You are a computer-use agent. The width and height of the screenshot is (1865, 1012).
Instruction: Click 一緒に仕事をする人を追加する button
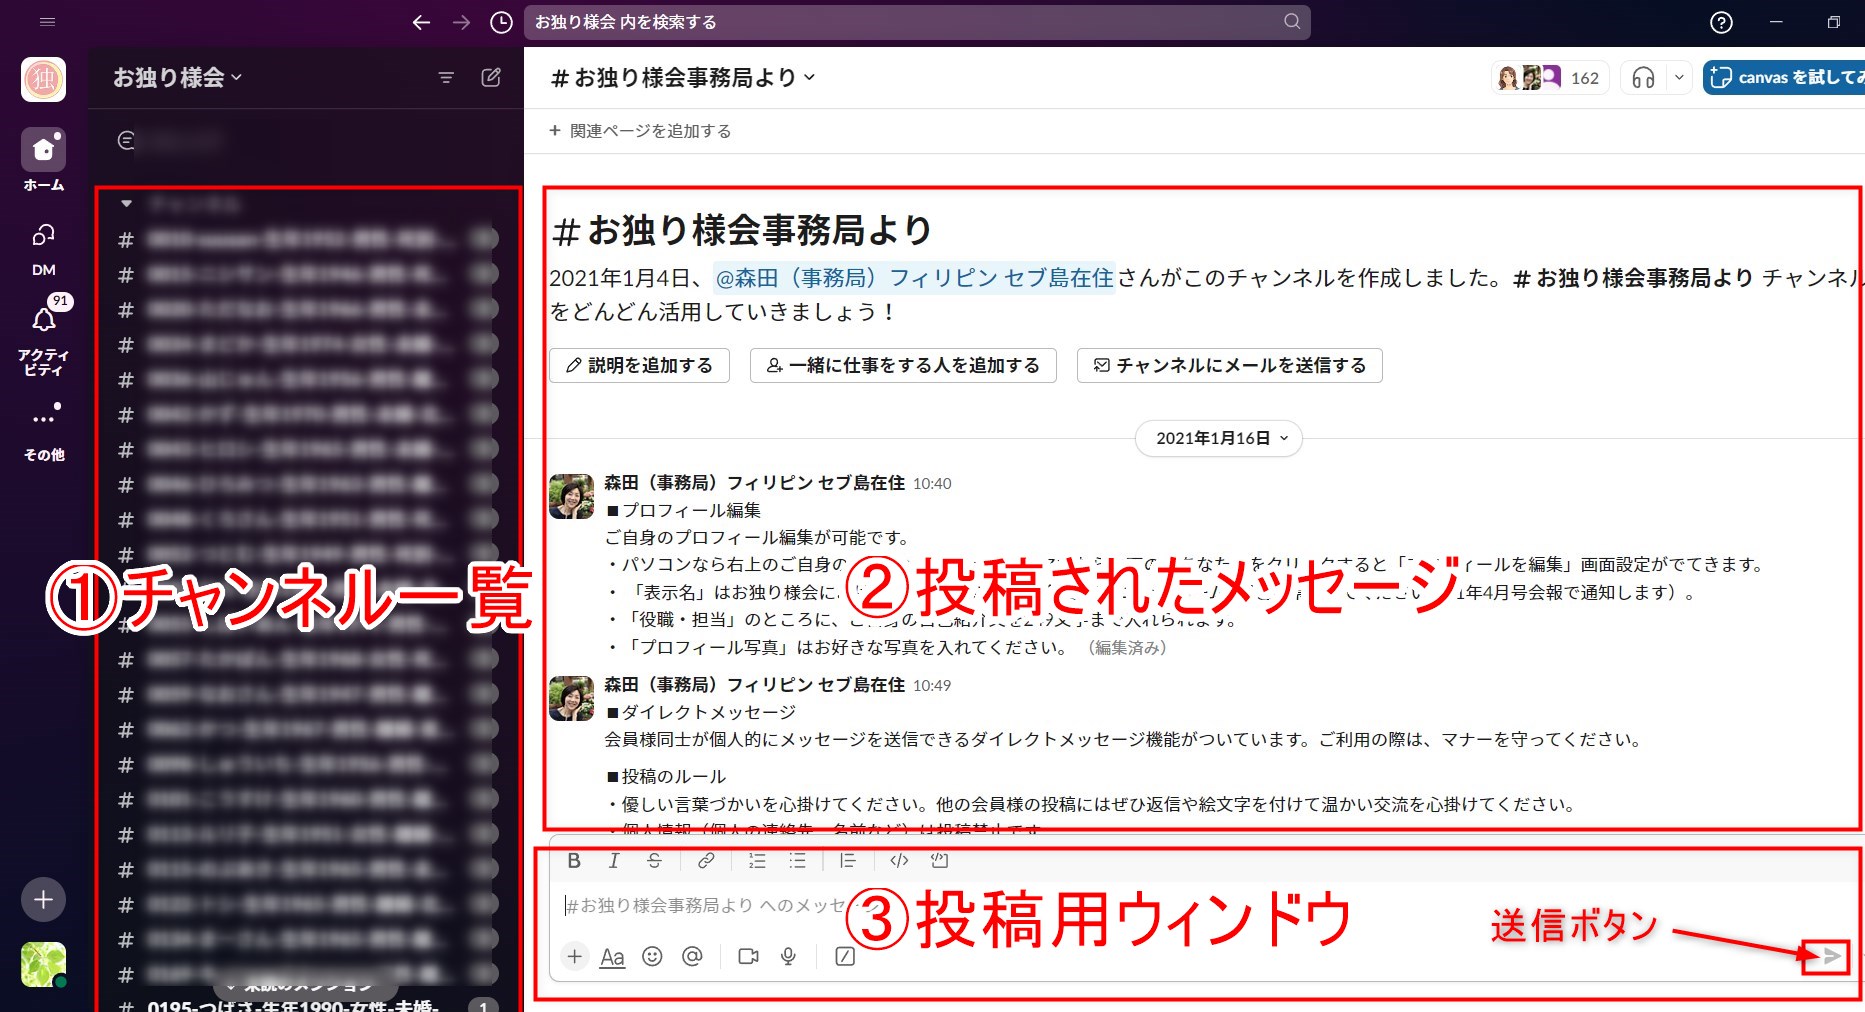pos(903,366)
